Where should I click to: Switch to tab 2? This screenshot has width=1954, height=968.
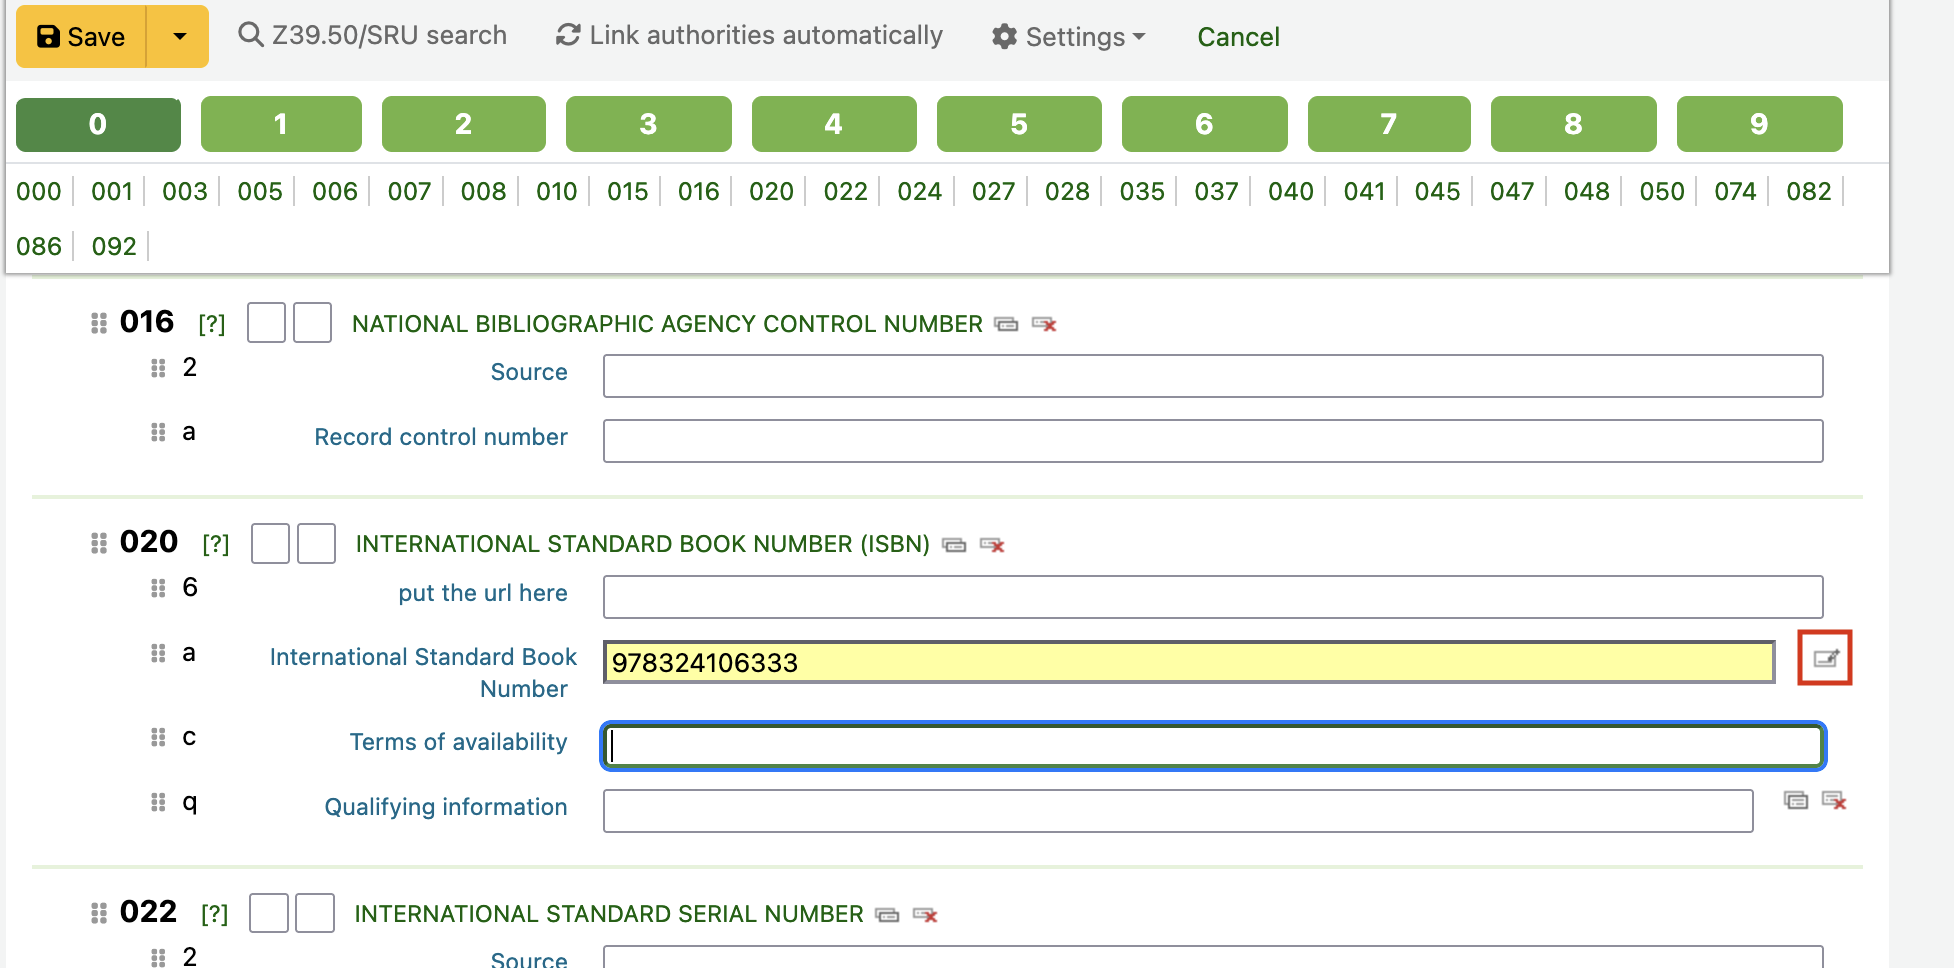463,124
